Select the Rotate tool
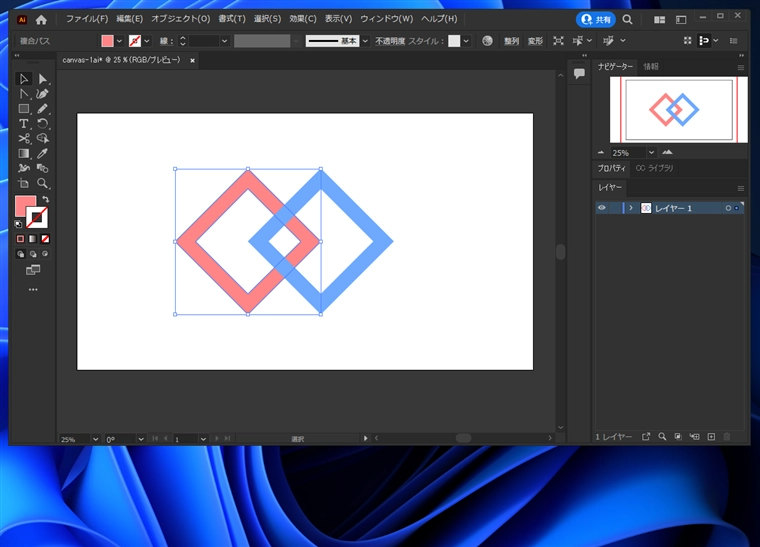The height and width of the screenshot is (547, 760). (x=43, y=124)
